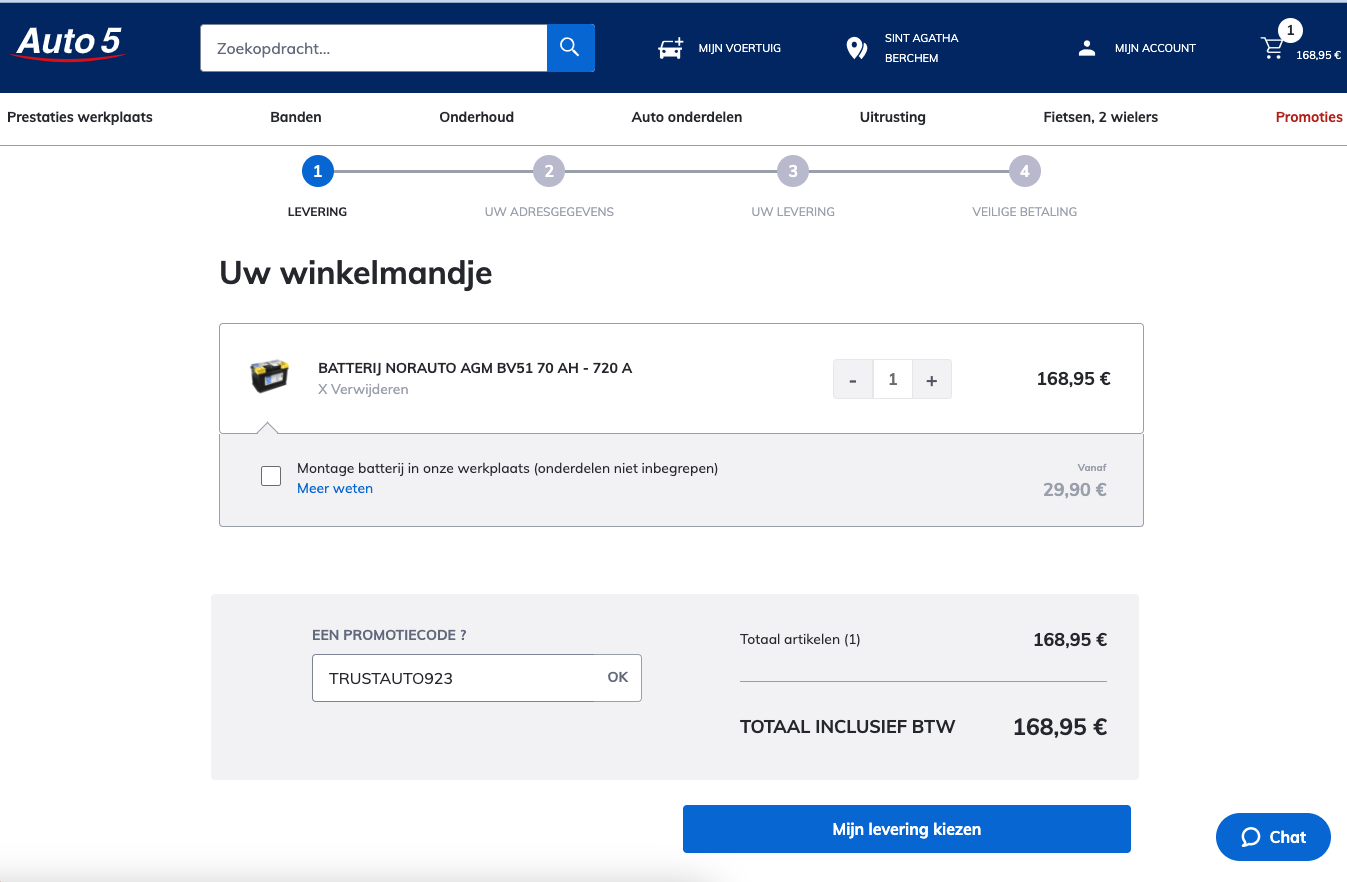Open Fietsen, 2 wielers menu
The width and height of the screenshot is (1347, 882).
(x=1101, y=117)
